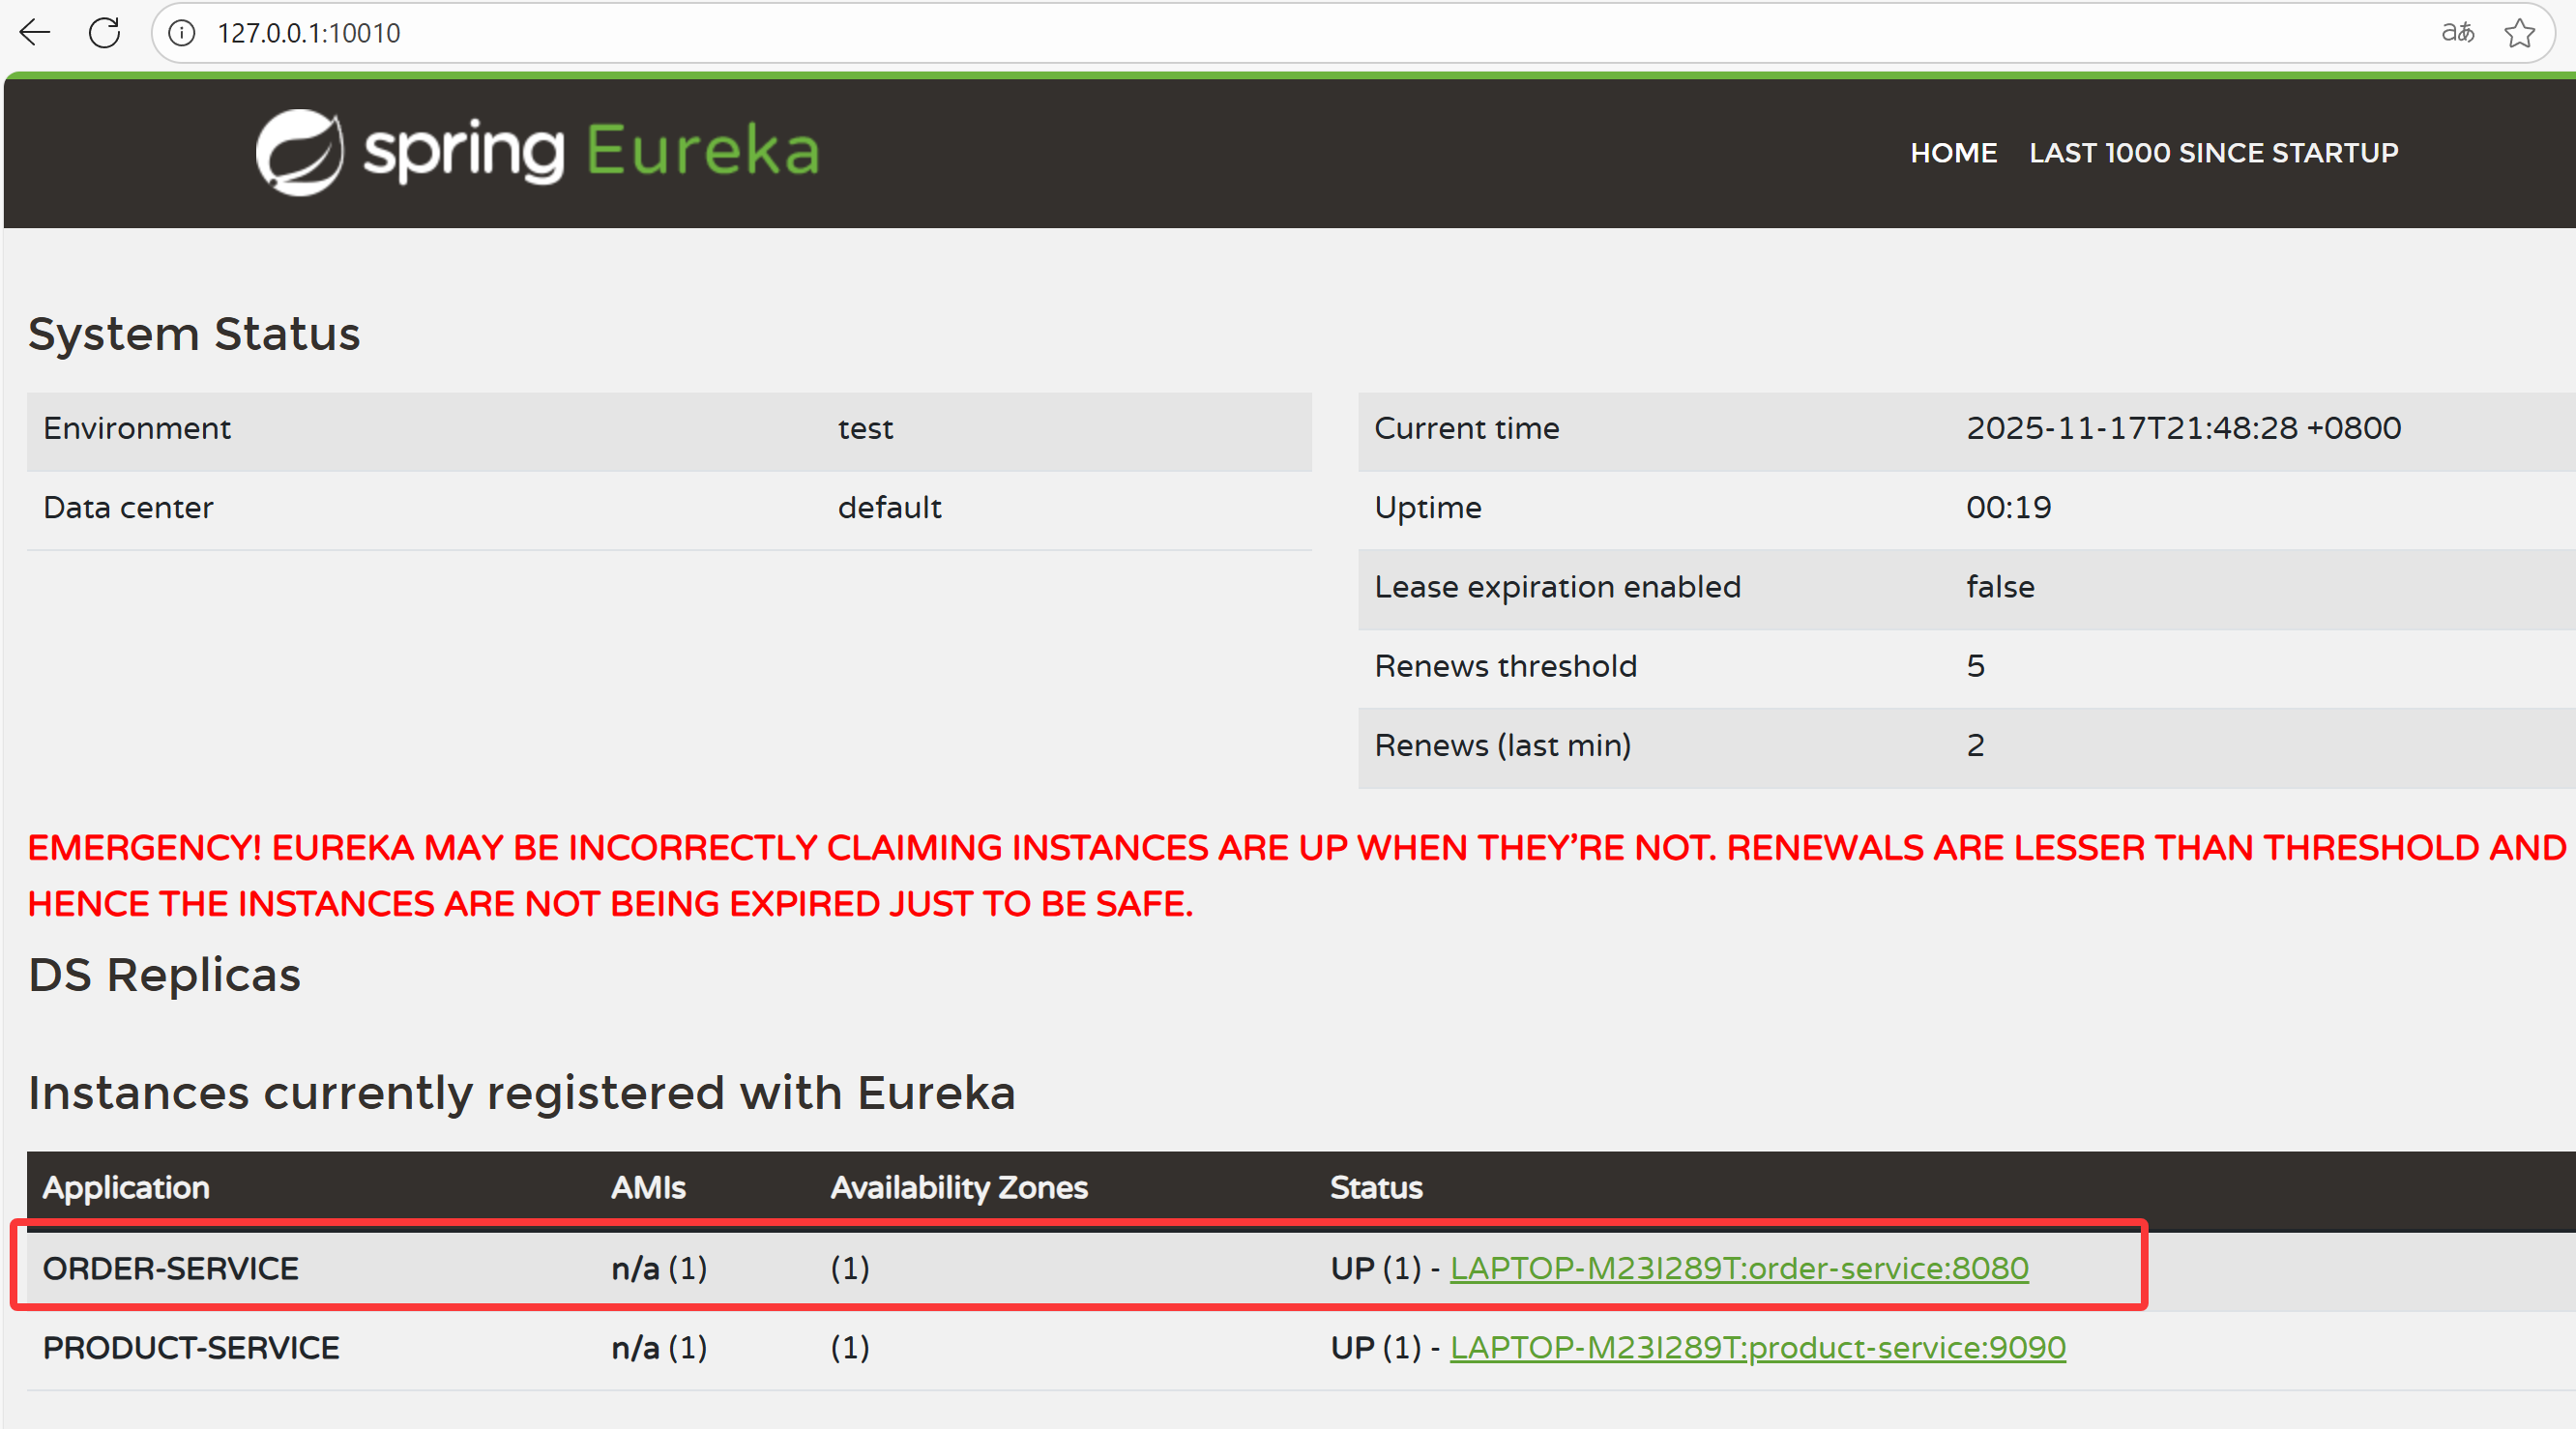The image size is (2576, 1429).
Task: Reload the page with refresh icon
Action: (104, 33)
